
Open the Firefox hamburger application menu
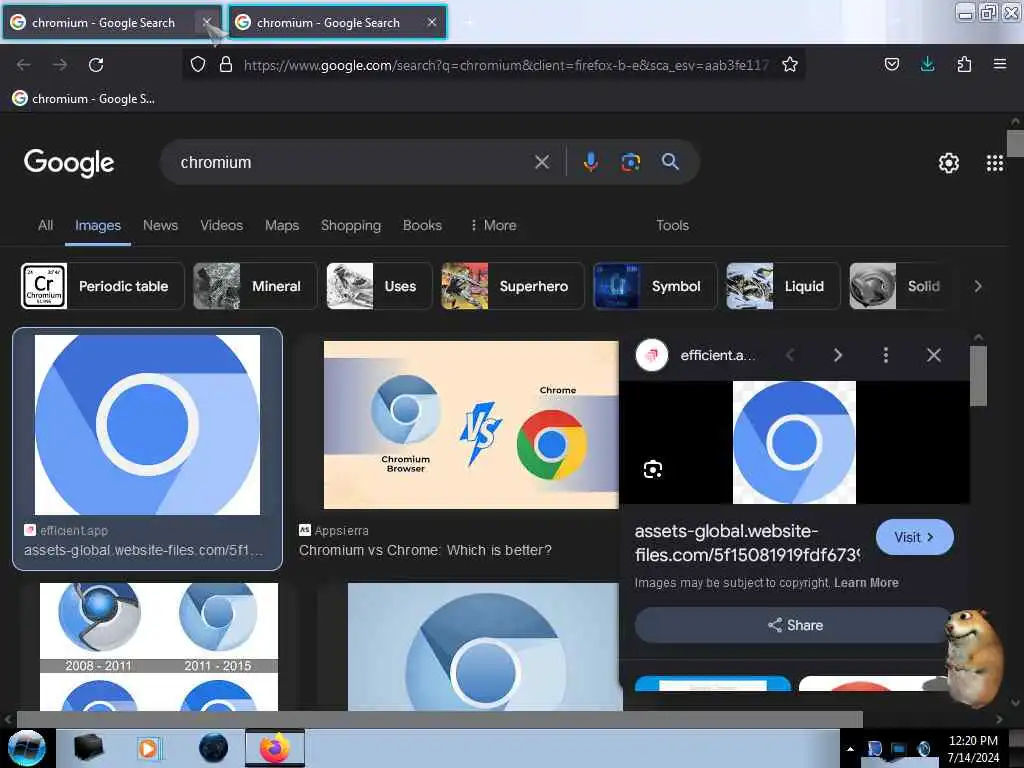(999, 64)
